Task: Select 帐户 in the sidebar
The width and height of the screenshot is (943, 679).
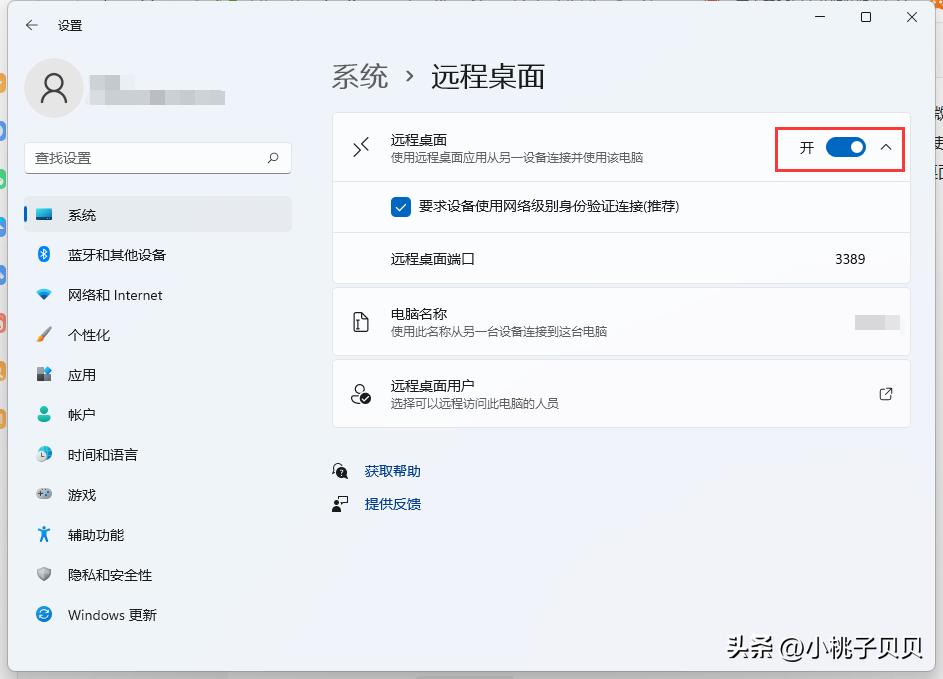Action: (83, 415)
